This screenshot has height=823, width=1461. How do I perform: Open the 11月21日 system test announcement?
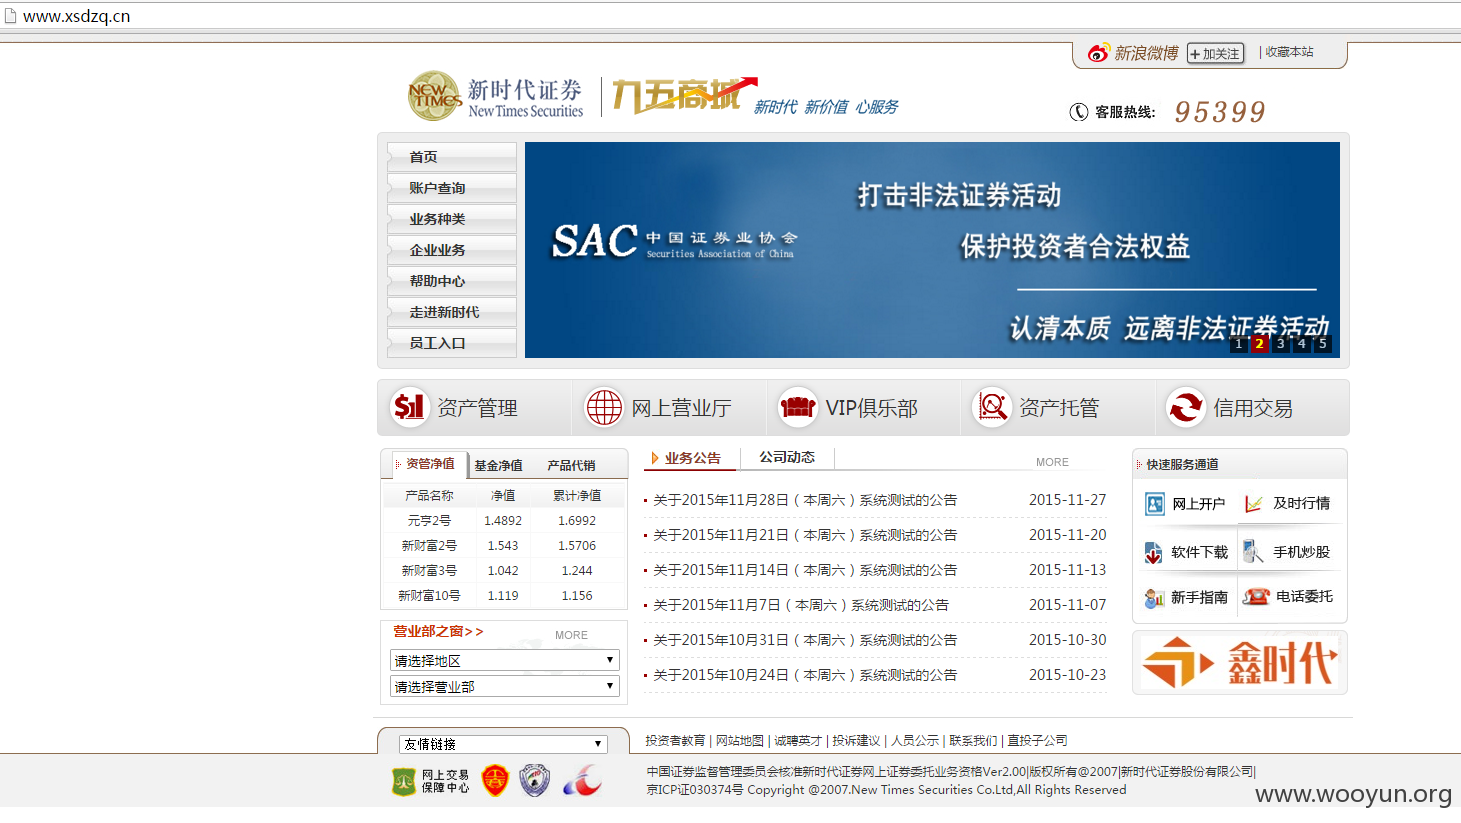pyautogui.click(x=805, y=535)
